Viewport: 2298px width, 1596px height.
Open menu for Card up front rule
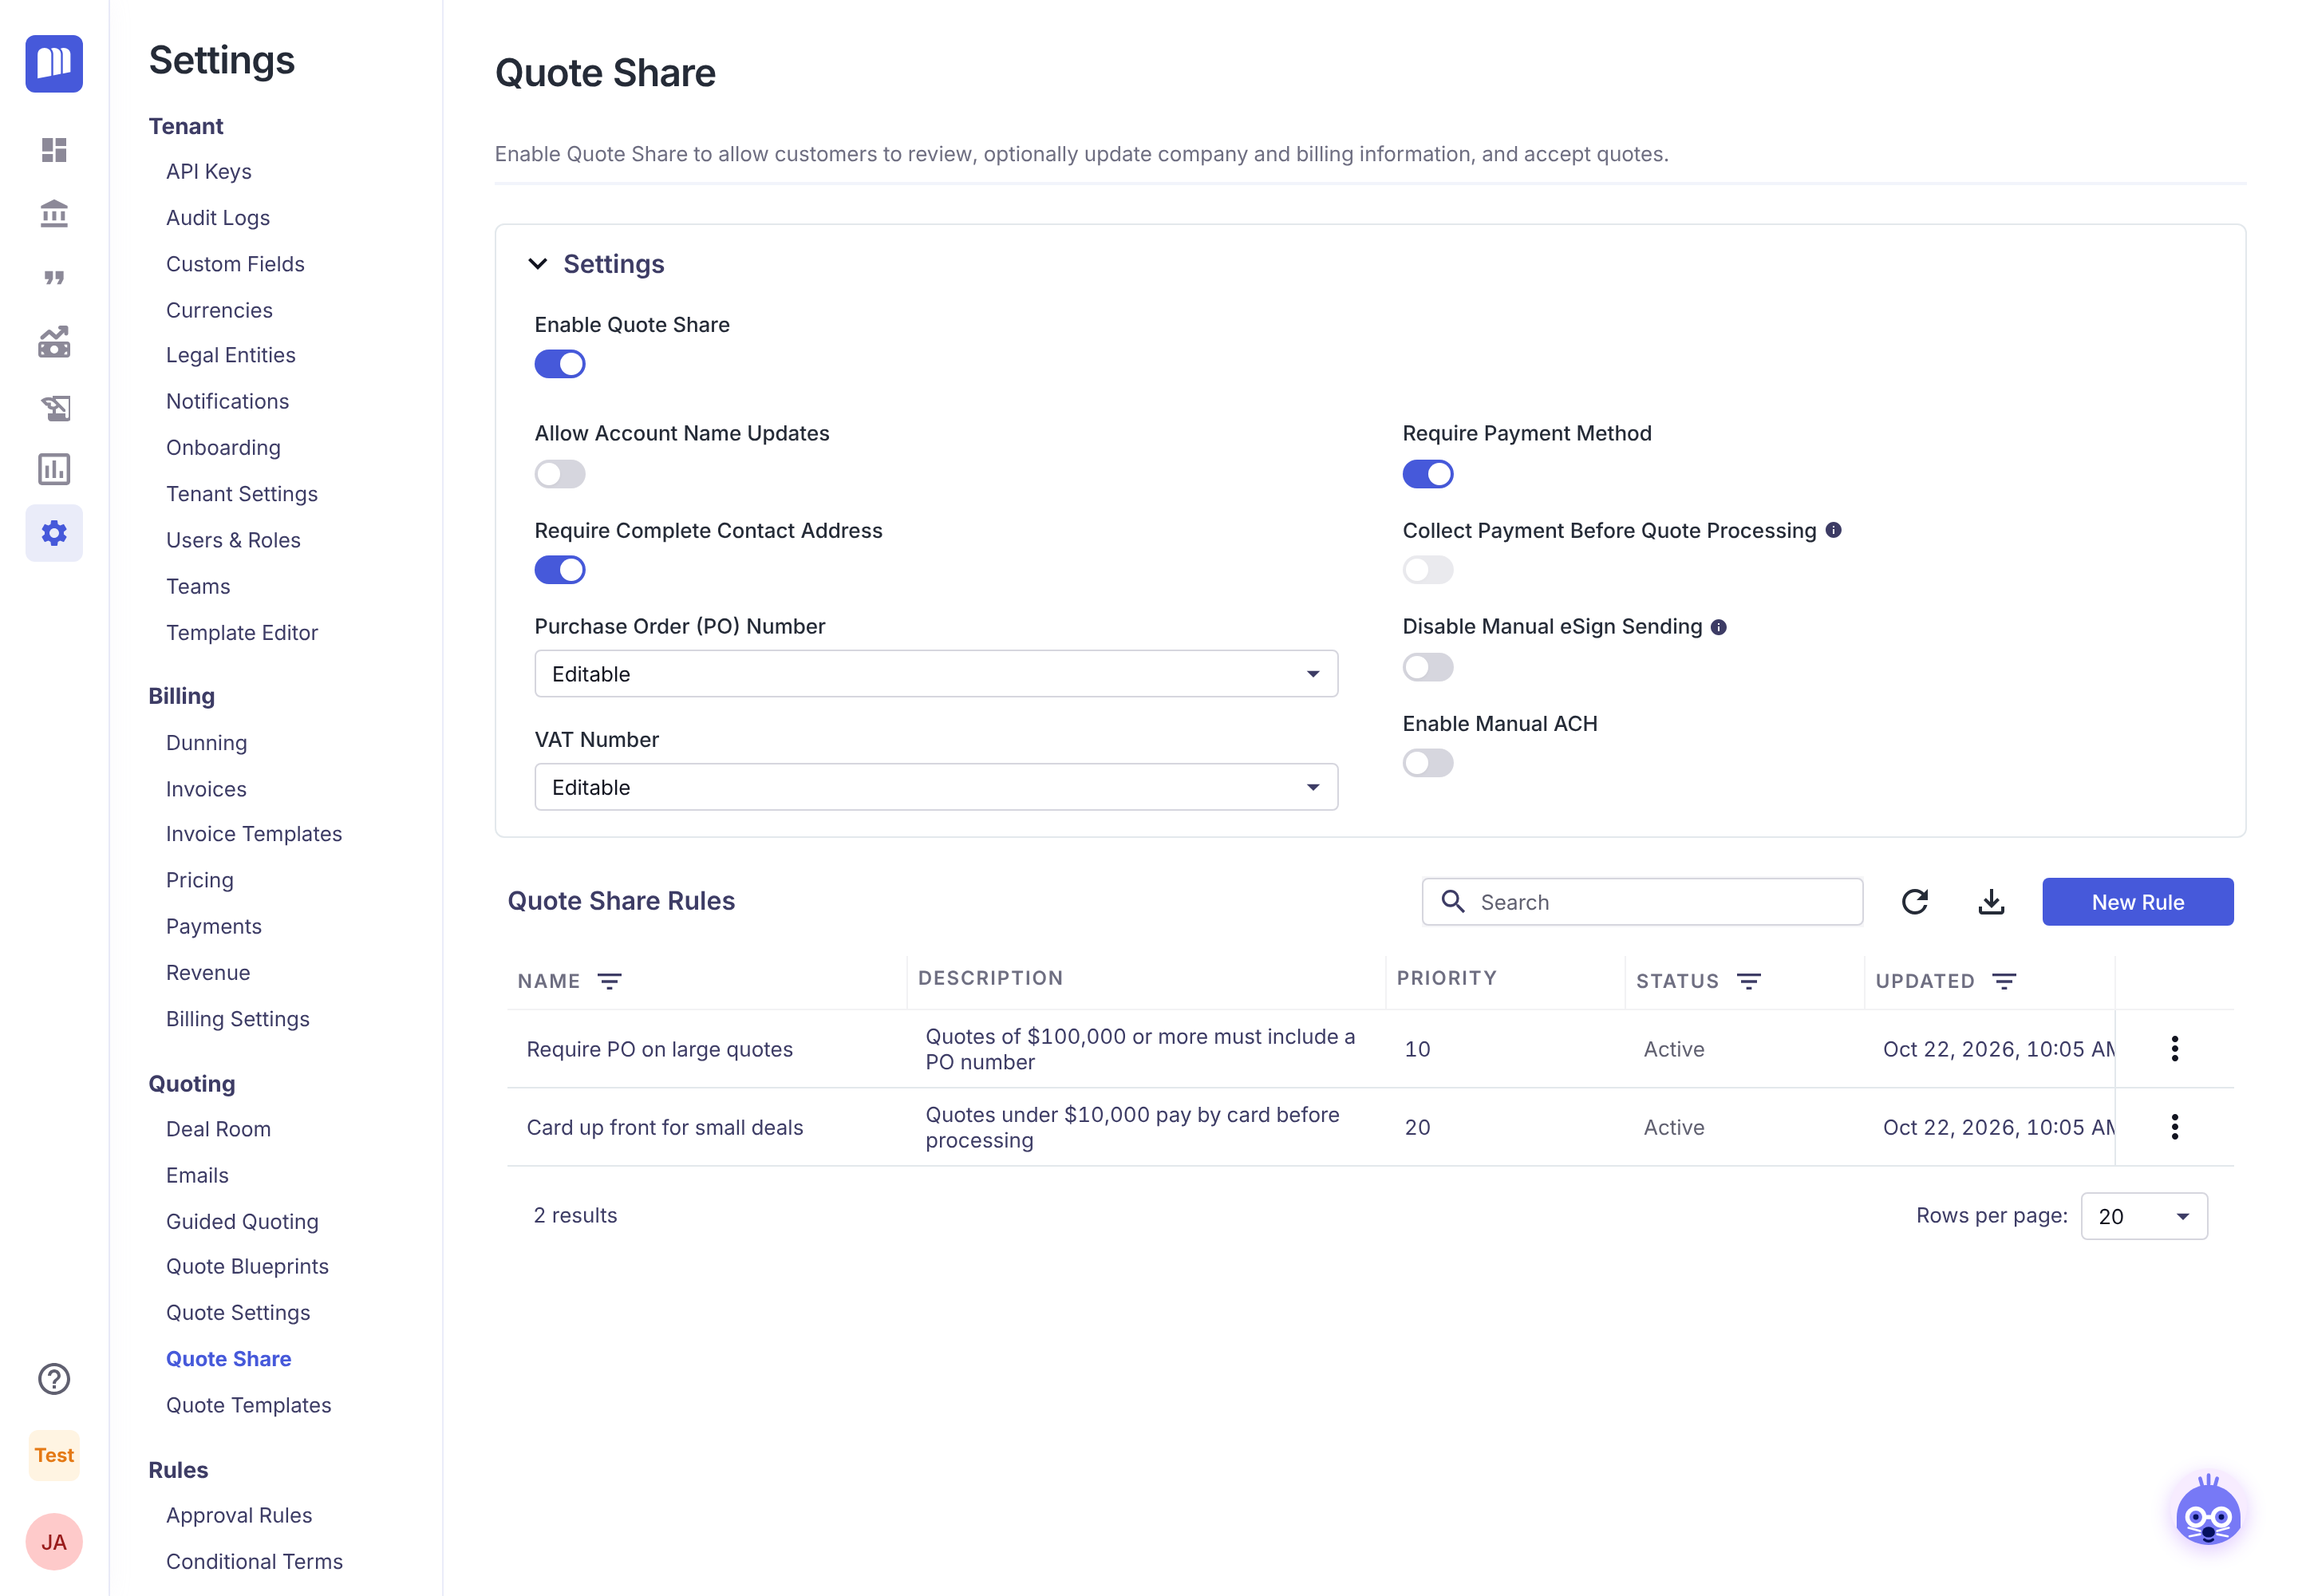click(x=2174, y=1127)
